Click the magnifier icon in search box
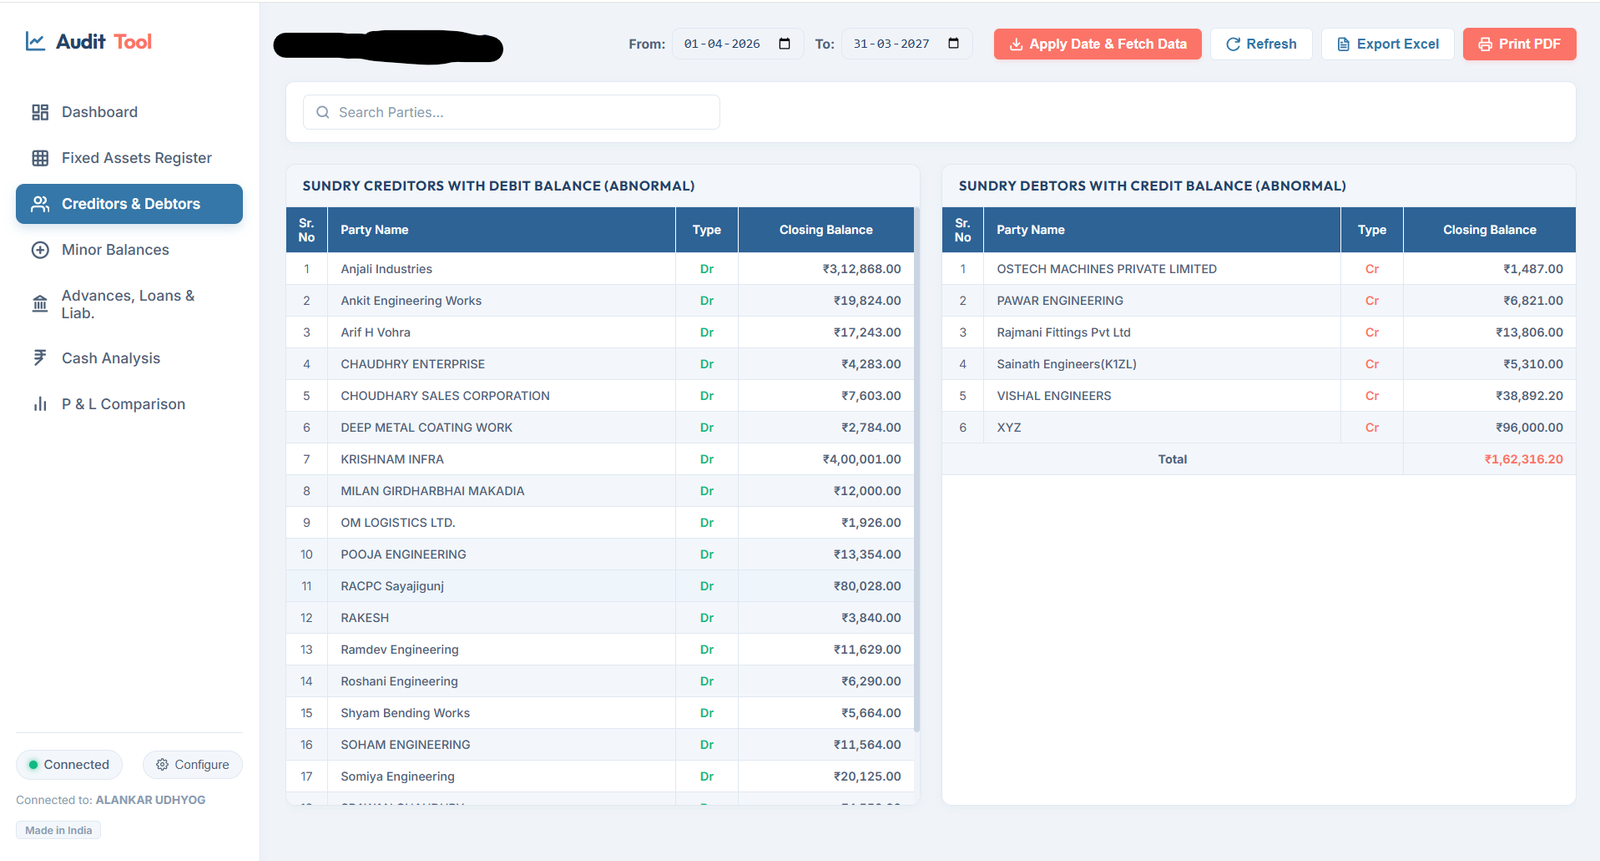The width and height of the screenshot is (1600, 861). (323, 112)
